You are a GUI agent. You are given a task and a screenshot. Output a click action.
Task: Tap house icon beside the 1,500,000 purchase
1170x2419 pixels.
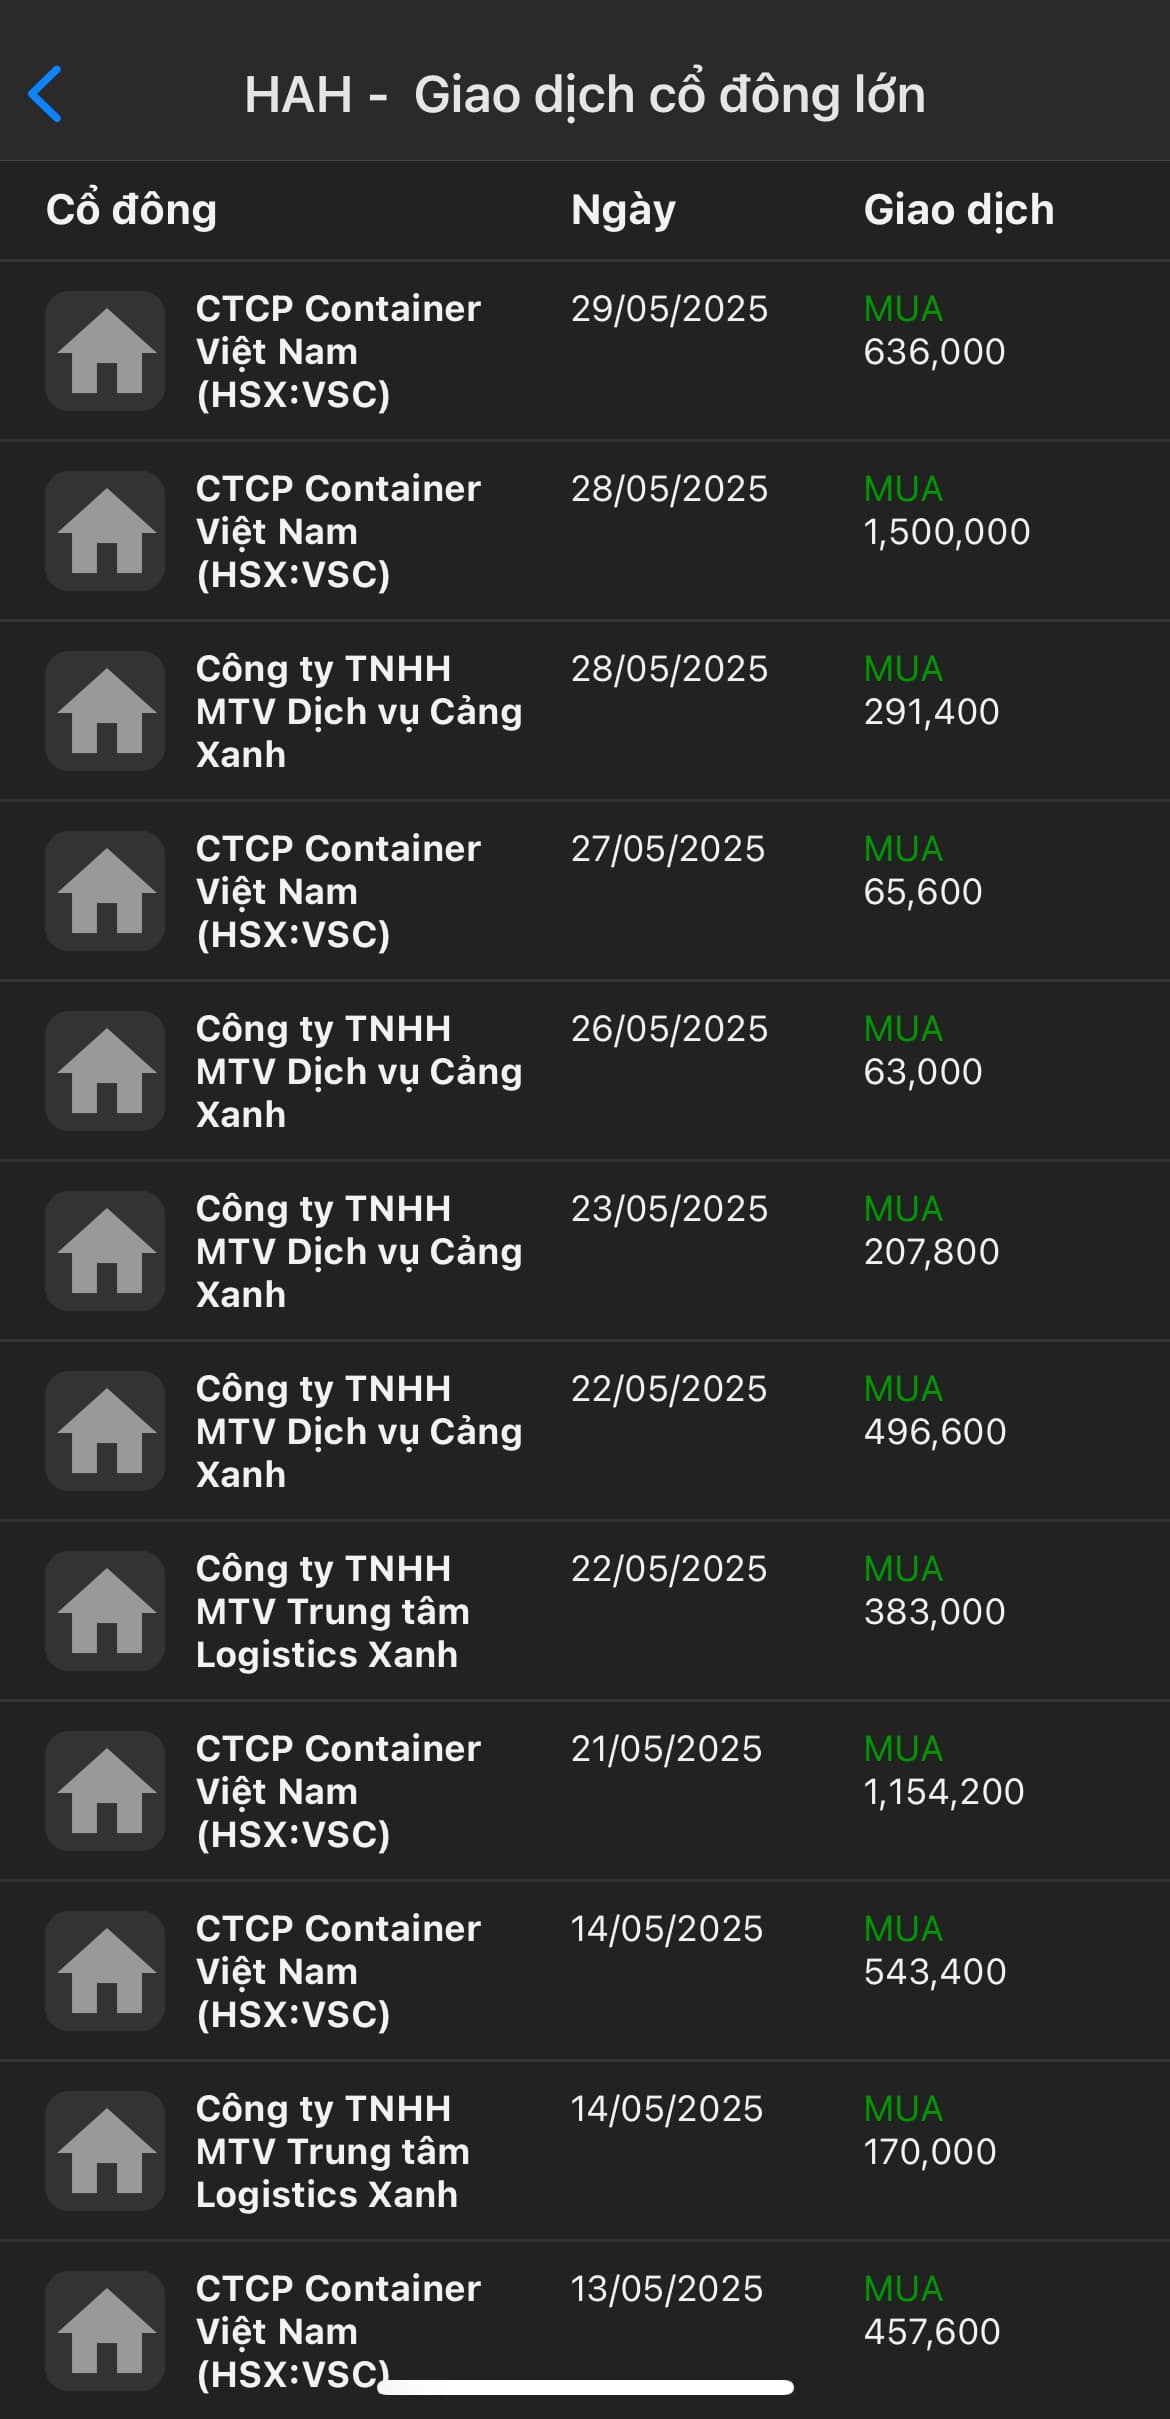click(x=105, y=531)
